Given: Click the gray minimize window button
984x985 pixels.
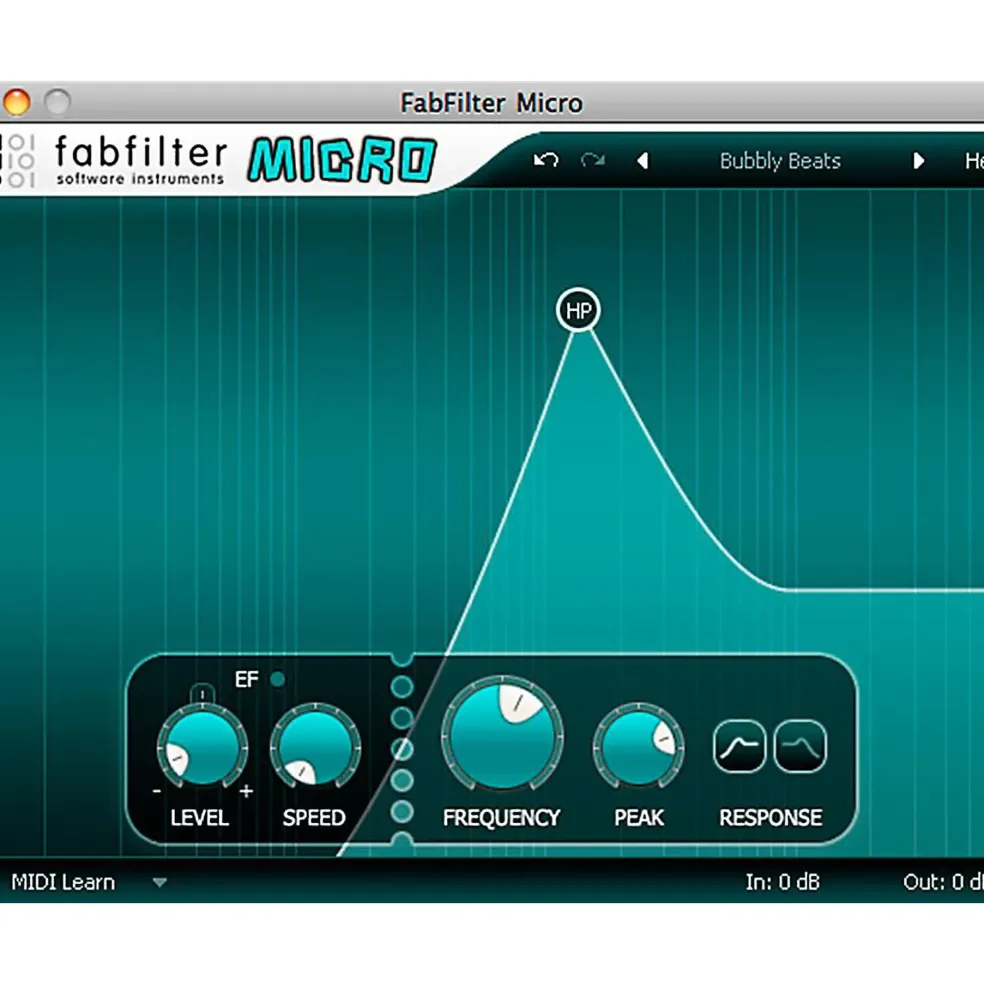Looking at the screenshot, I should click(57, 102).
